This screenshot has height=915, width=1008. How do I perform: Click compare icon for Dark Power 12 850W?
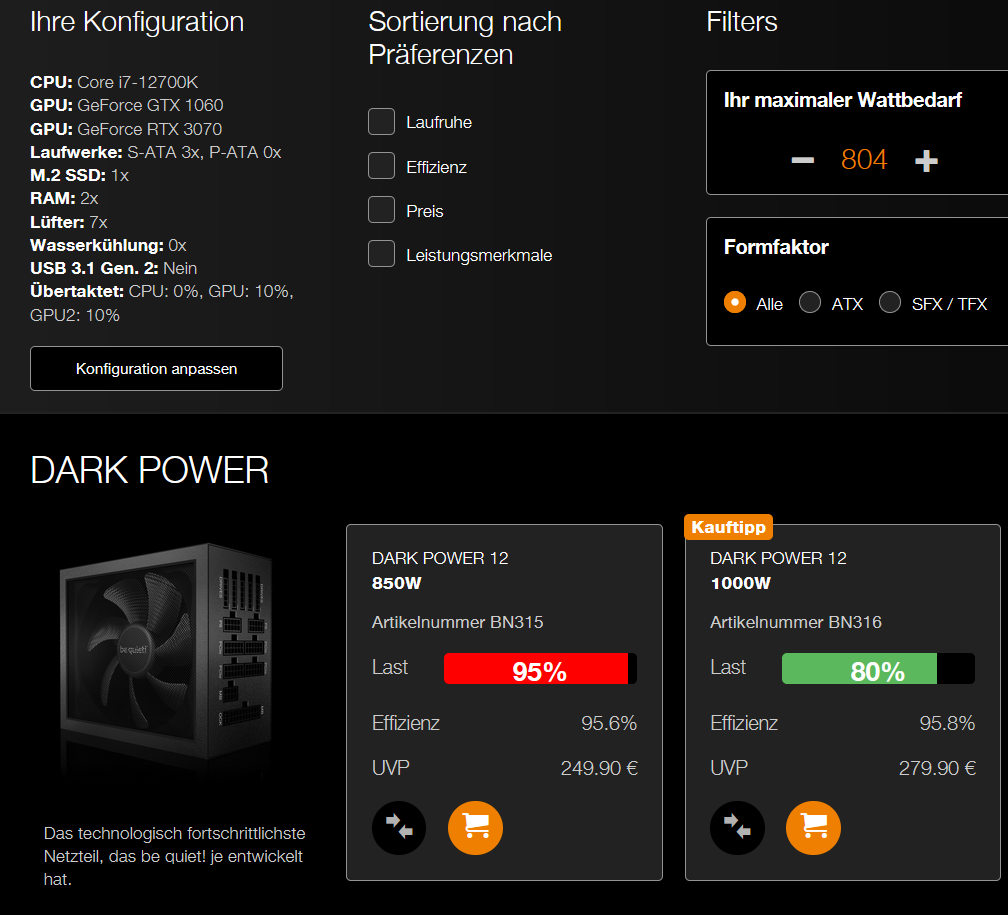tap(399, 828)
